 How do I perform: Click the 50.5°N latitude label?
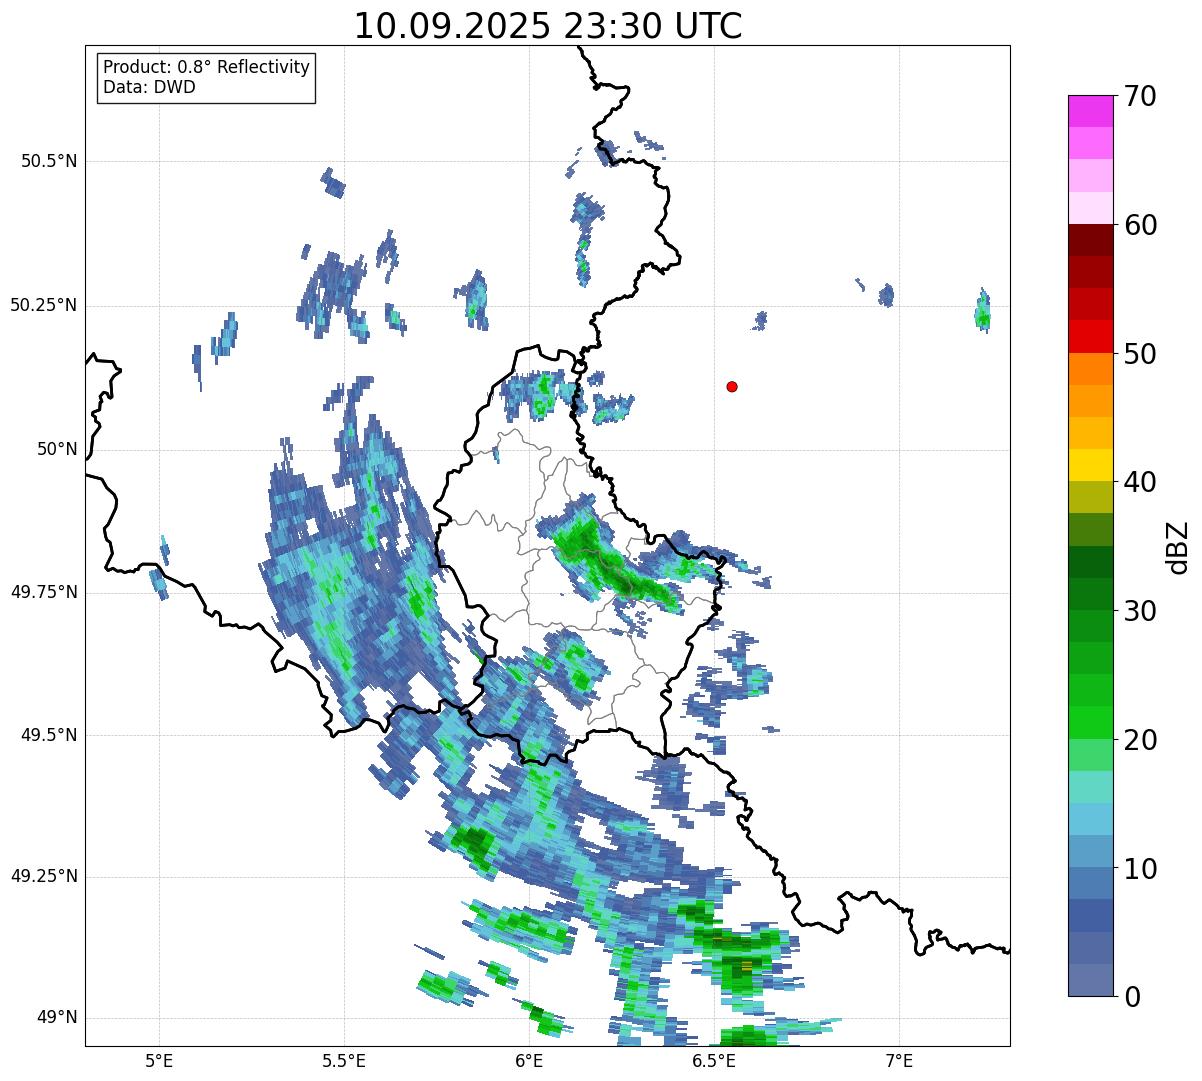49,161
